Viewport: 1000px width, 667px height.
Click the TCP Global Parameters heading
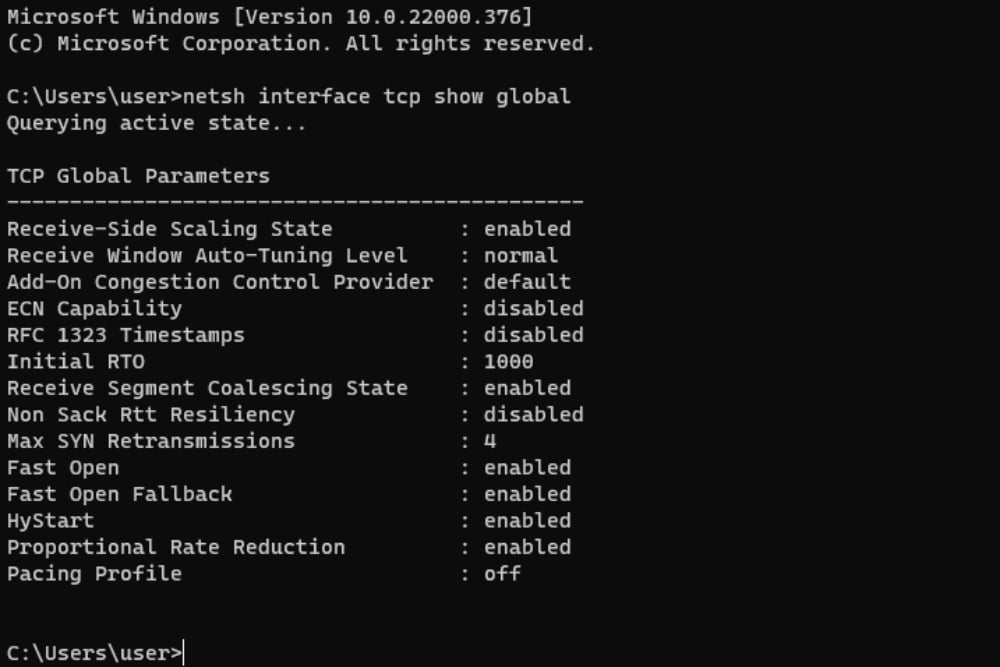click(138, 176)
